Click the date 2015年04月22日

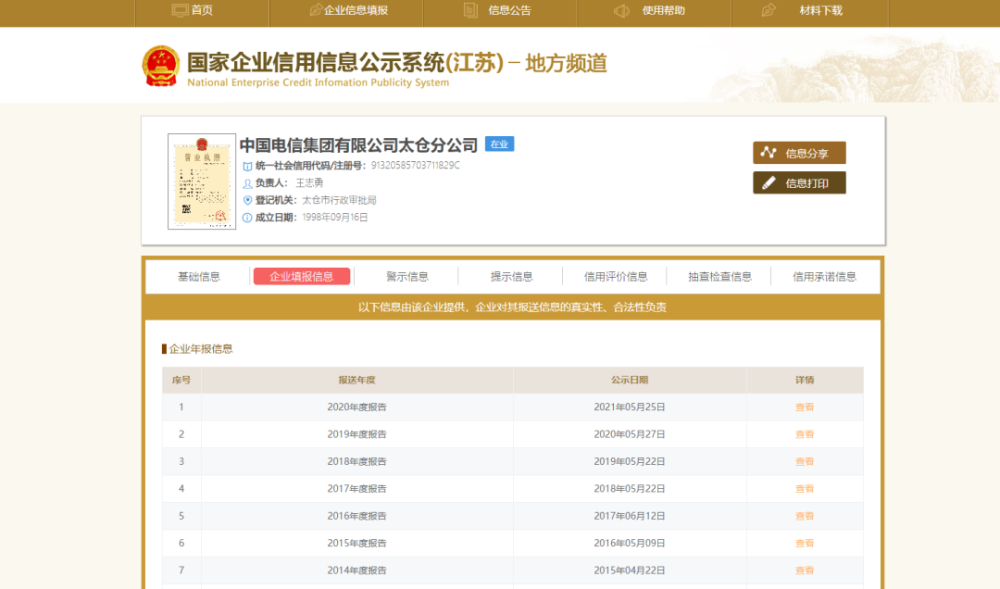(x=629, y=571)
